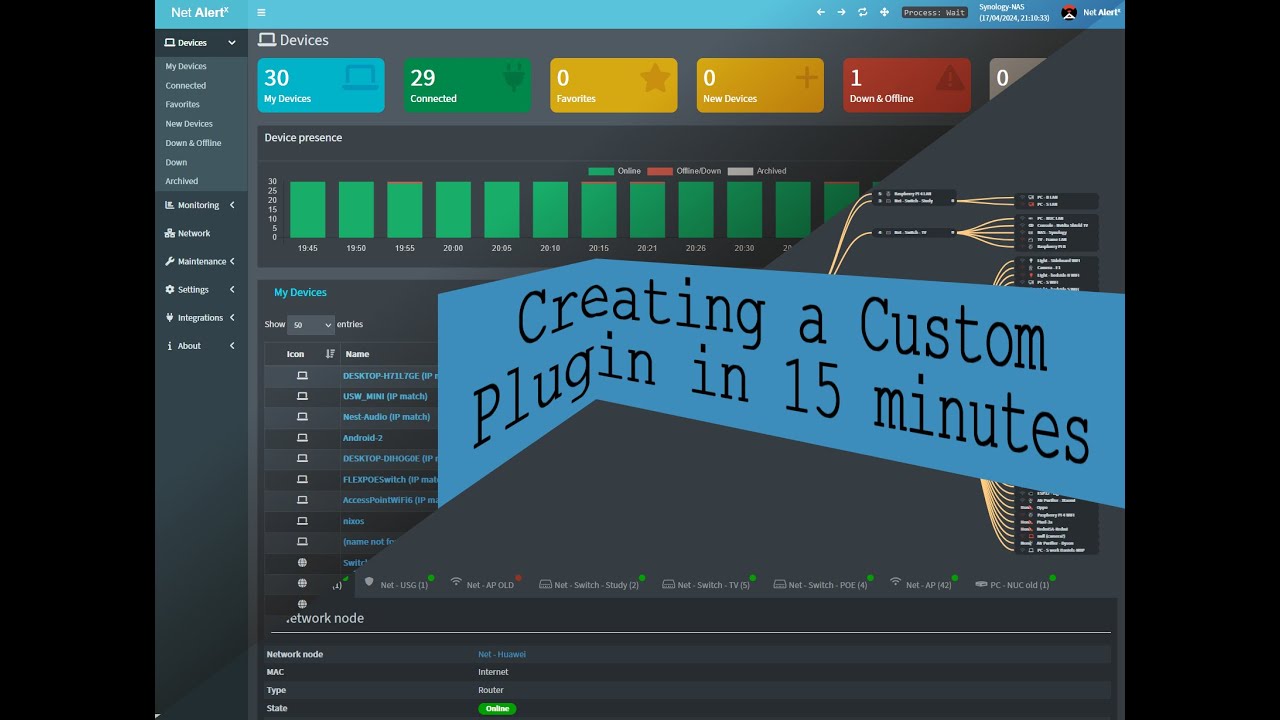Click laptop icon in DESKTOP-H71L7GE row

(302, 376)
